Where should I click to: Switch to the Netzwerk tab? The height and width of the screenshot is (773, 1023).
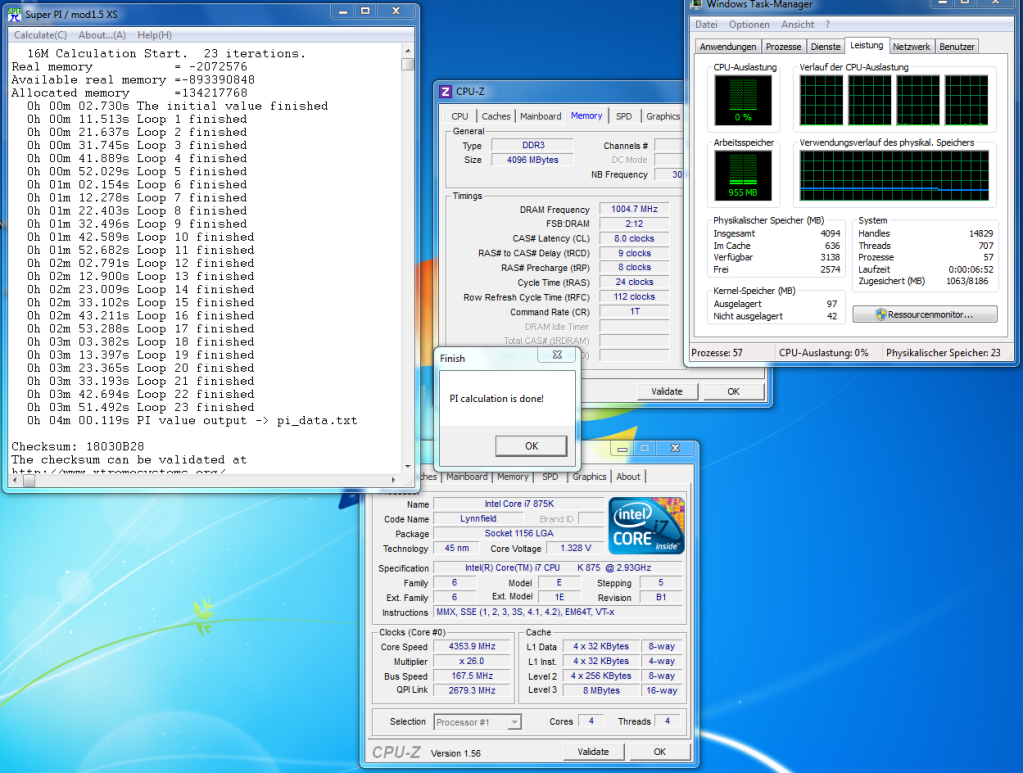(911, 47)
